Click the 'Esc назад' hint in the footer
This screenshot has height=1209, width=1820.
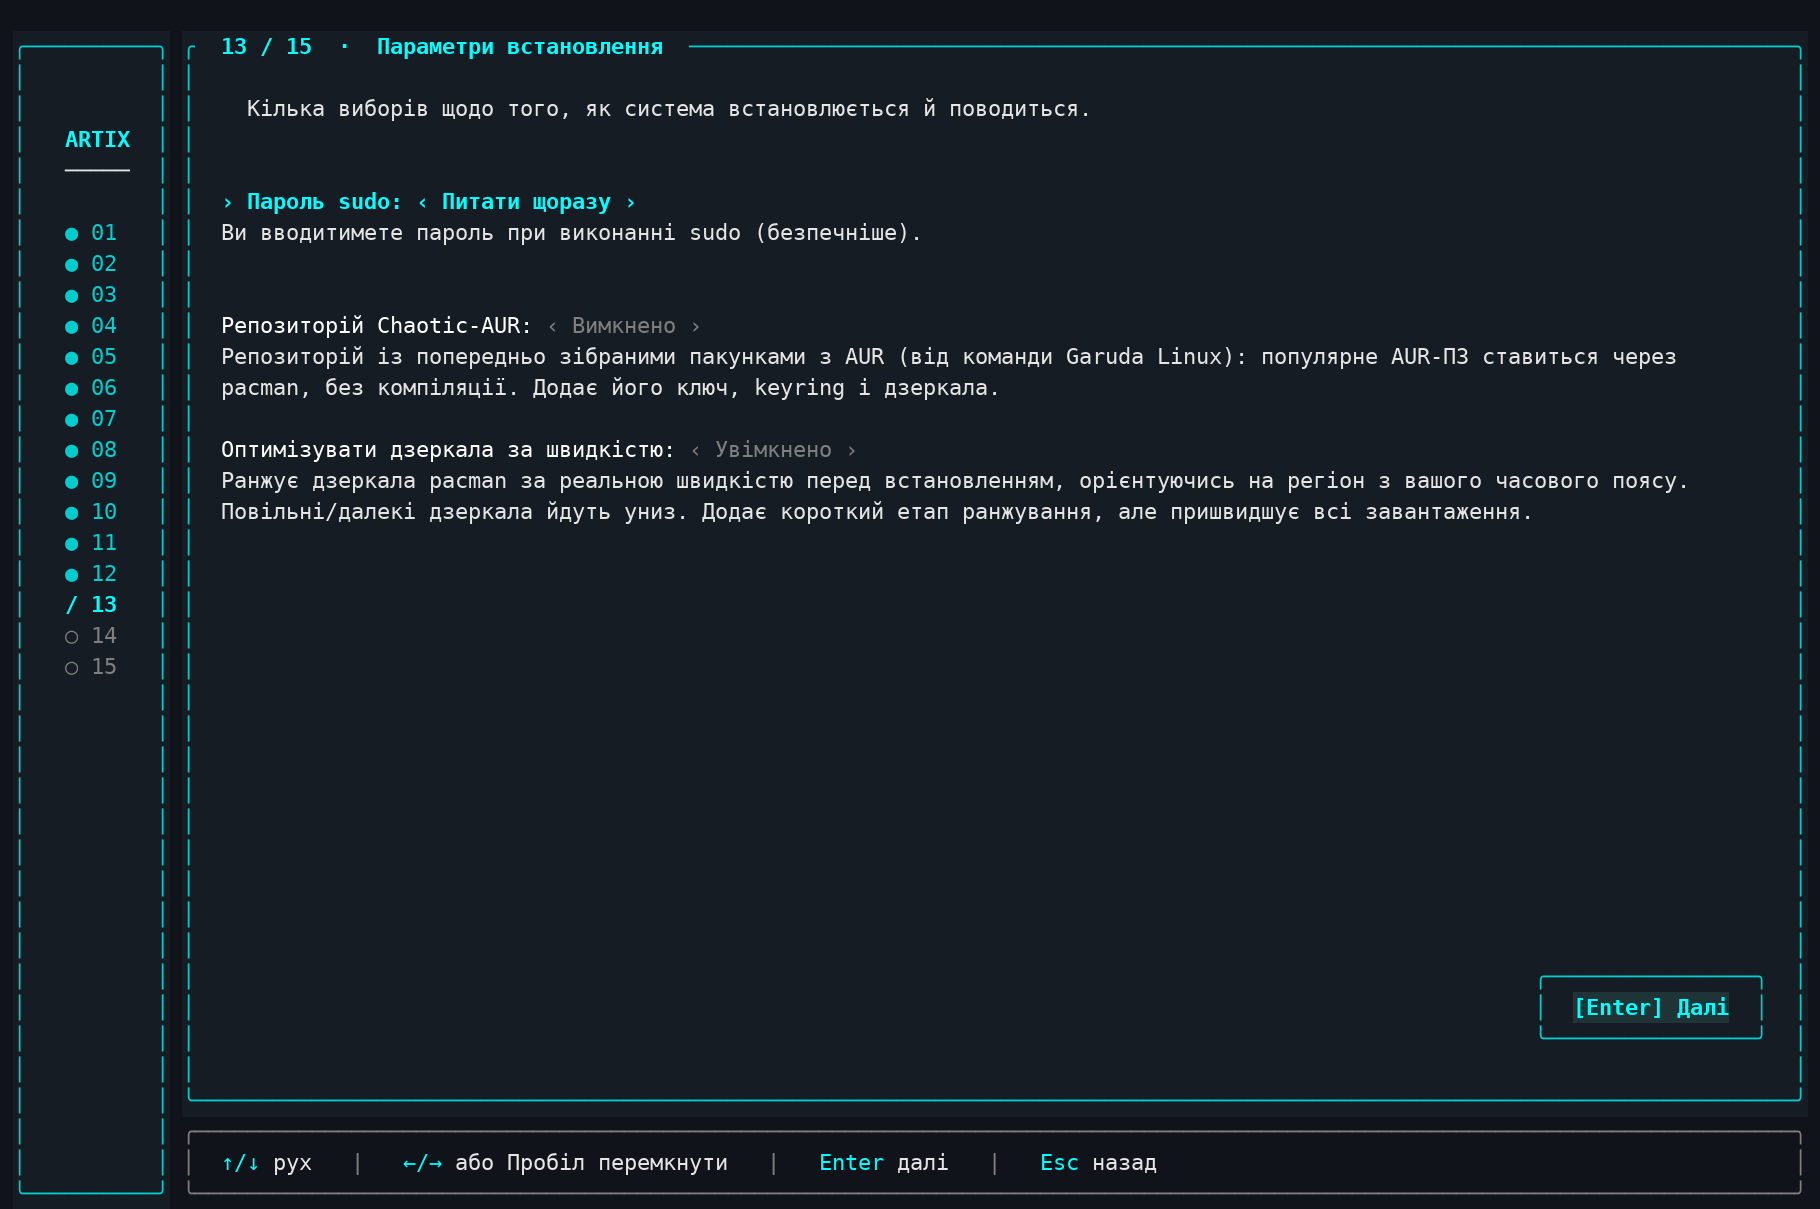pos(1098,1163)
